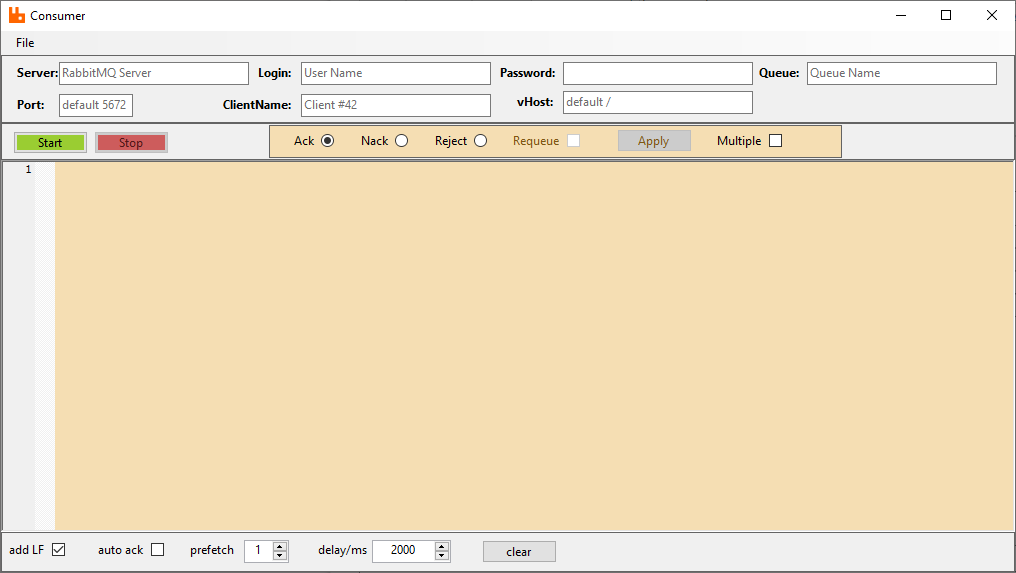This screenshot has width=1016, height=573.
Task: Click into the Password field
Action: [x=657, y=73]
